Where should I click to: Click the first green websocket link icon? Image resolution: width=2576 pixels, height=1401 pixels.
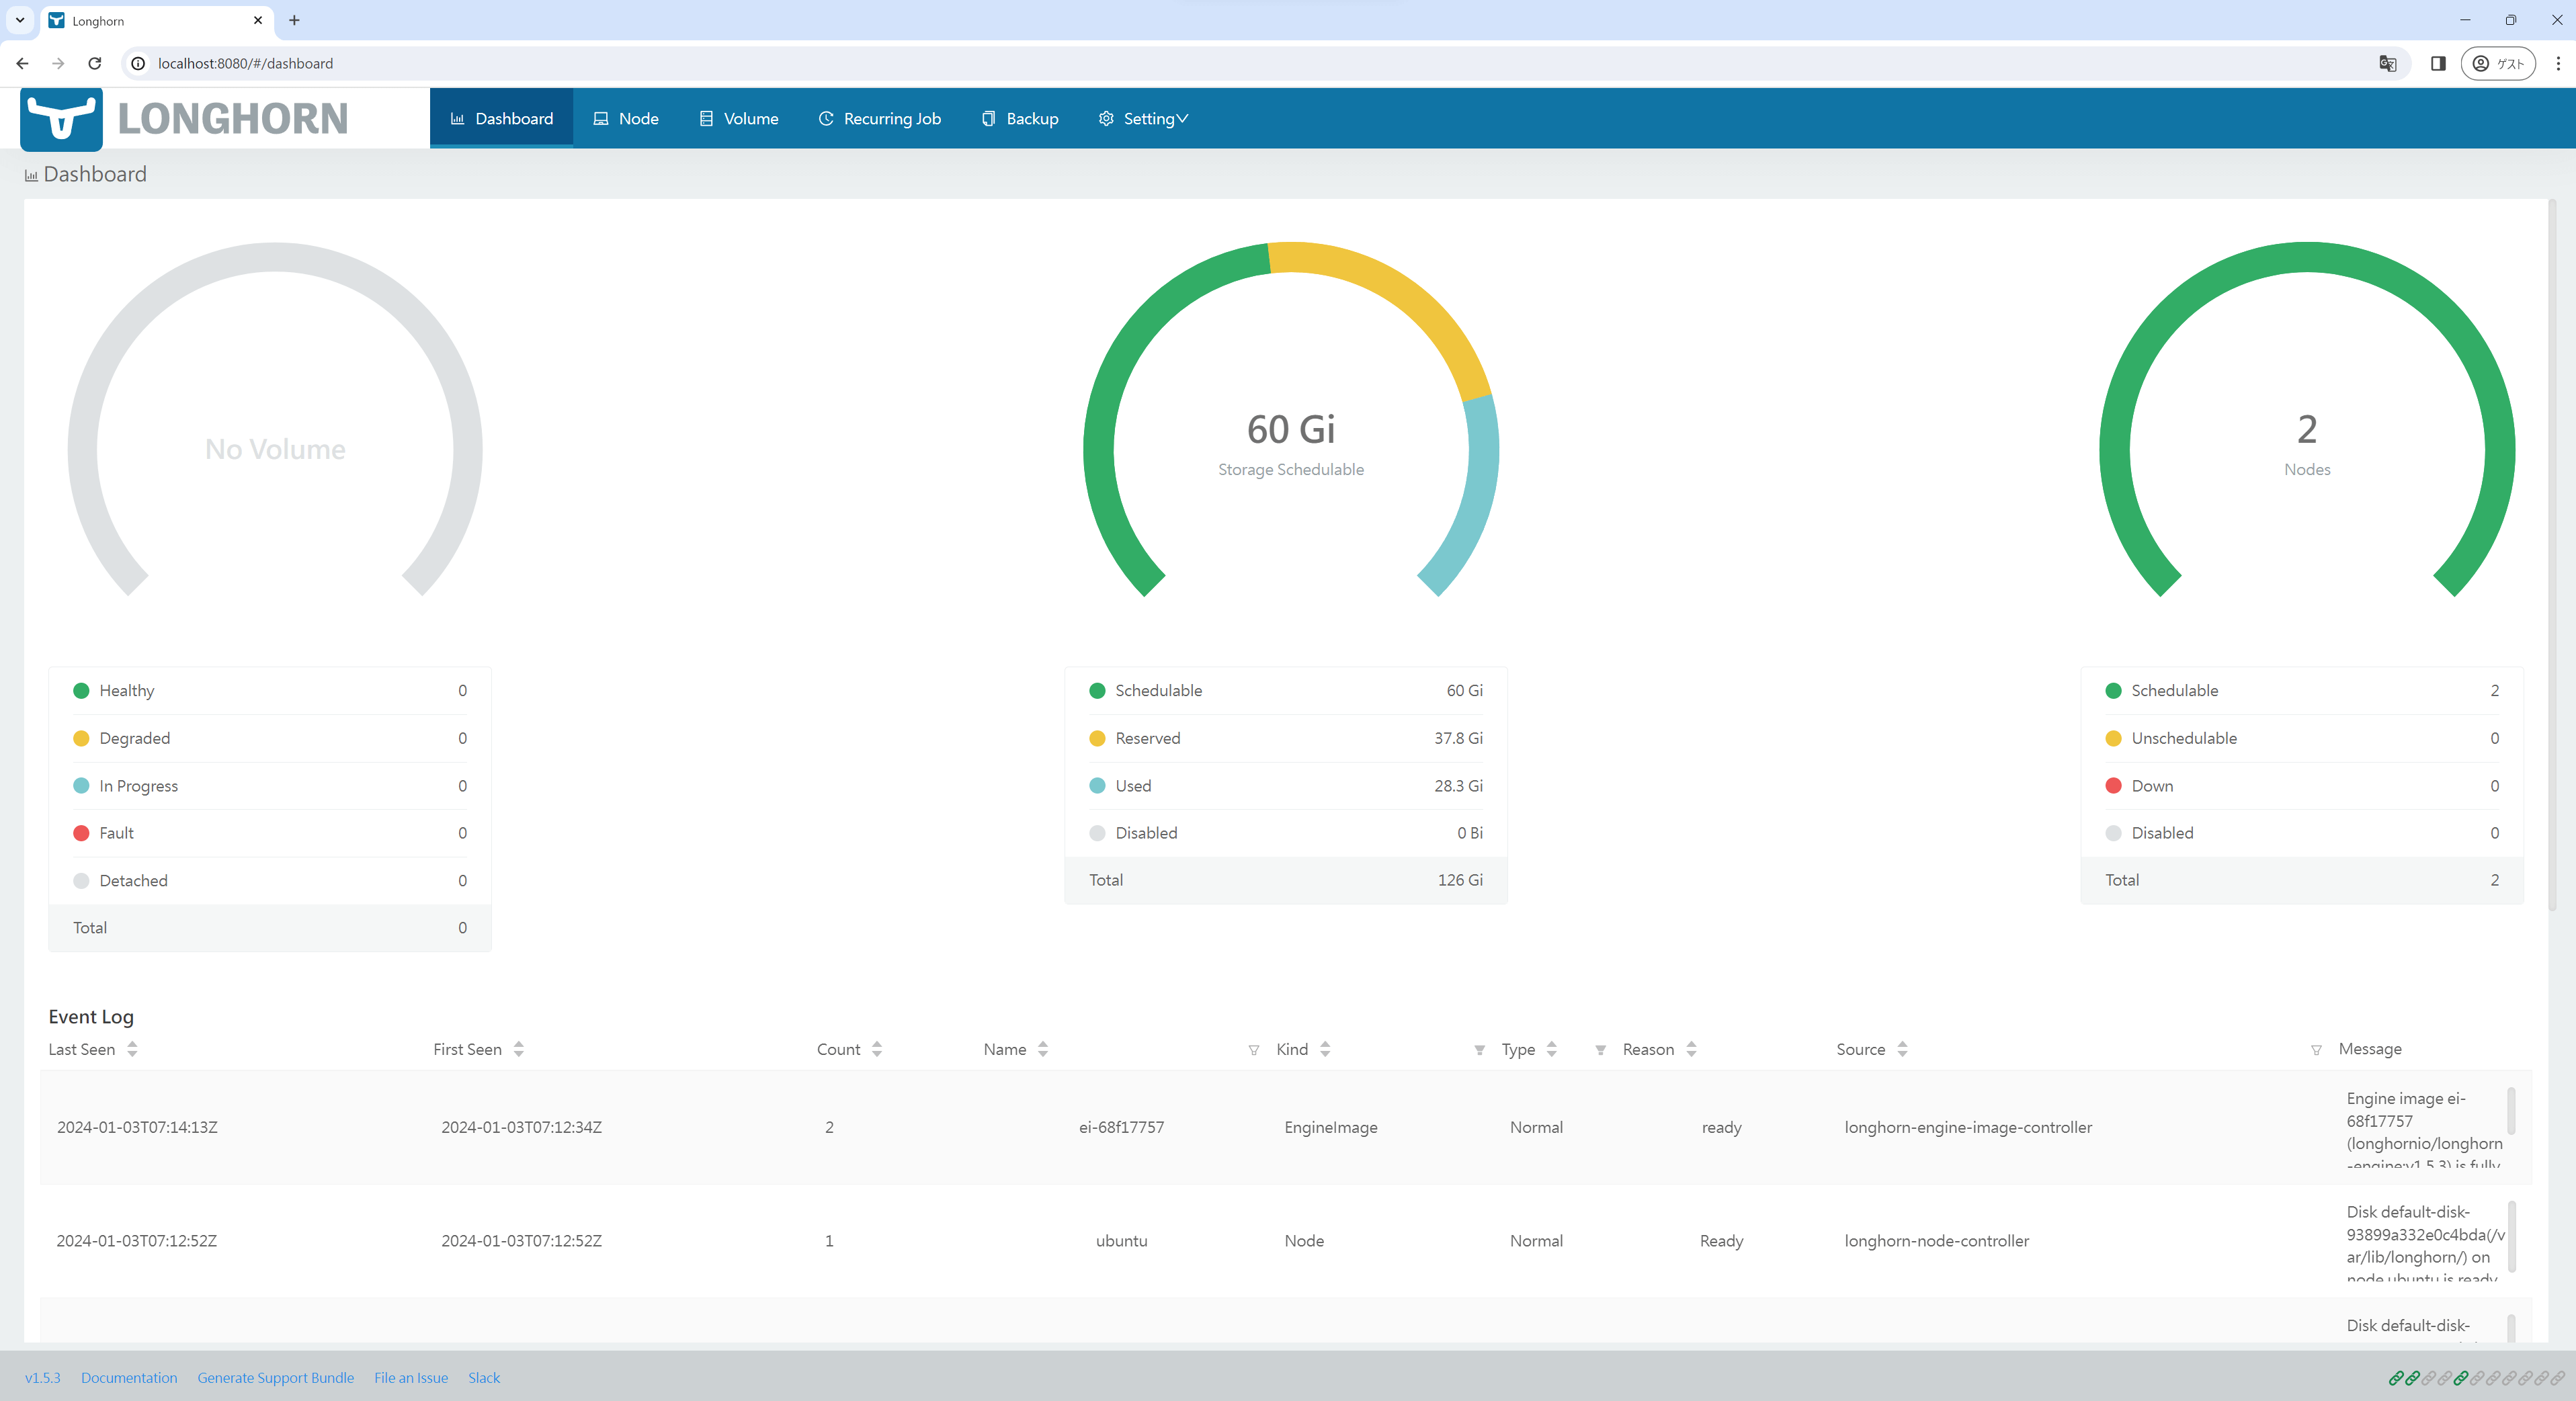click(2396, 1378)
